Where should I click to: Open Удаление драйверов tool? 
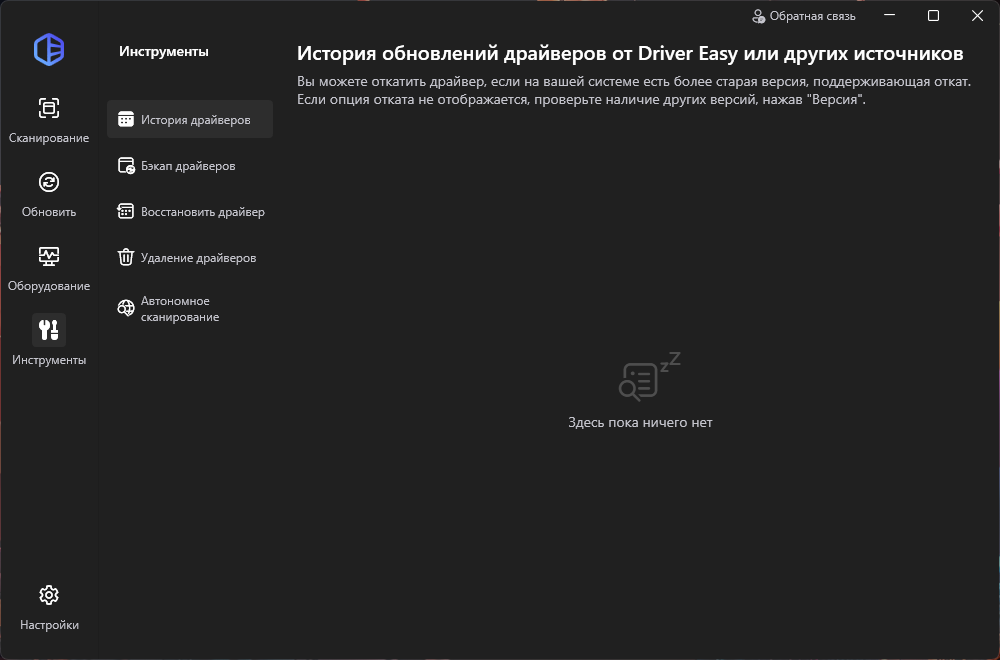[x=190, y=258]
